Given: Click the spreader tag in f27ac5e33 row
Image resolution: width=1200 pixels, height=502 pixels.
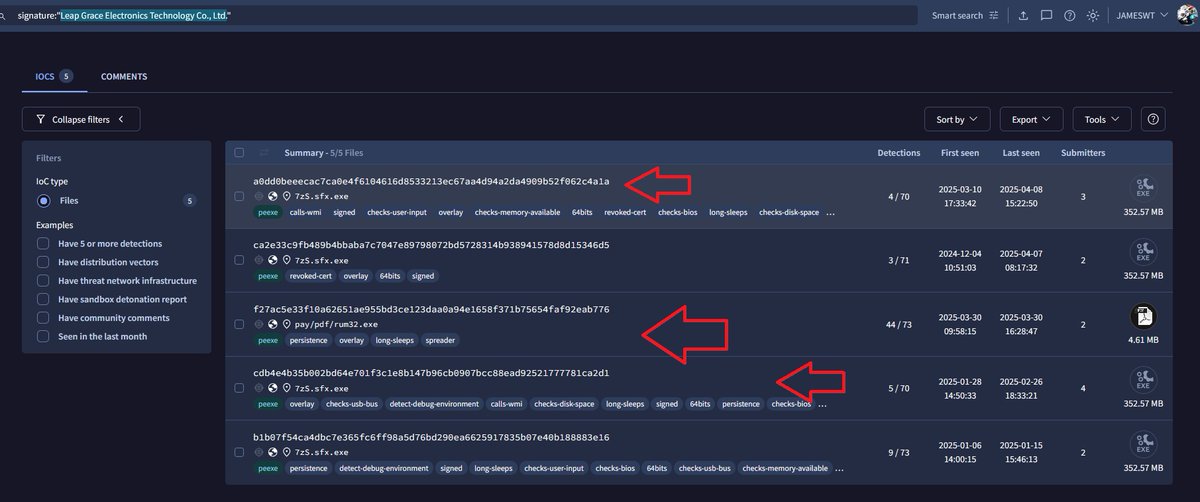Looking at the screenshot, I should click(x=439, y=340).
